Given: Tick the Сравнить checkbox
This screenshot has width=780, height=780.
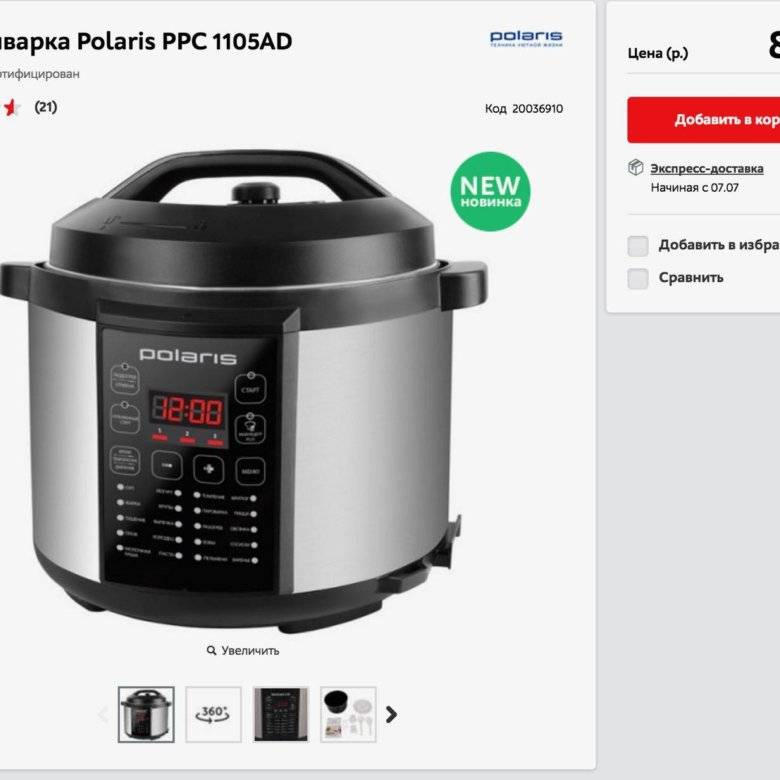Looking at the screenshot, I should (638, 279).
